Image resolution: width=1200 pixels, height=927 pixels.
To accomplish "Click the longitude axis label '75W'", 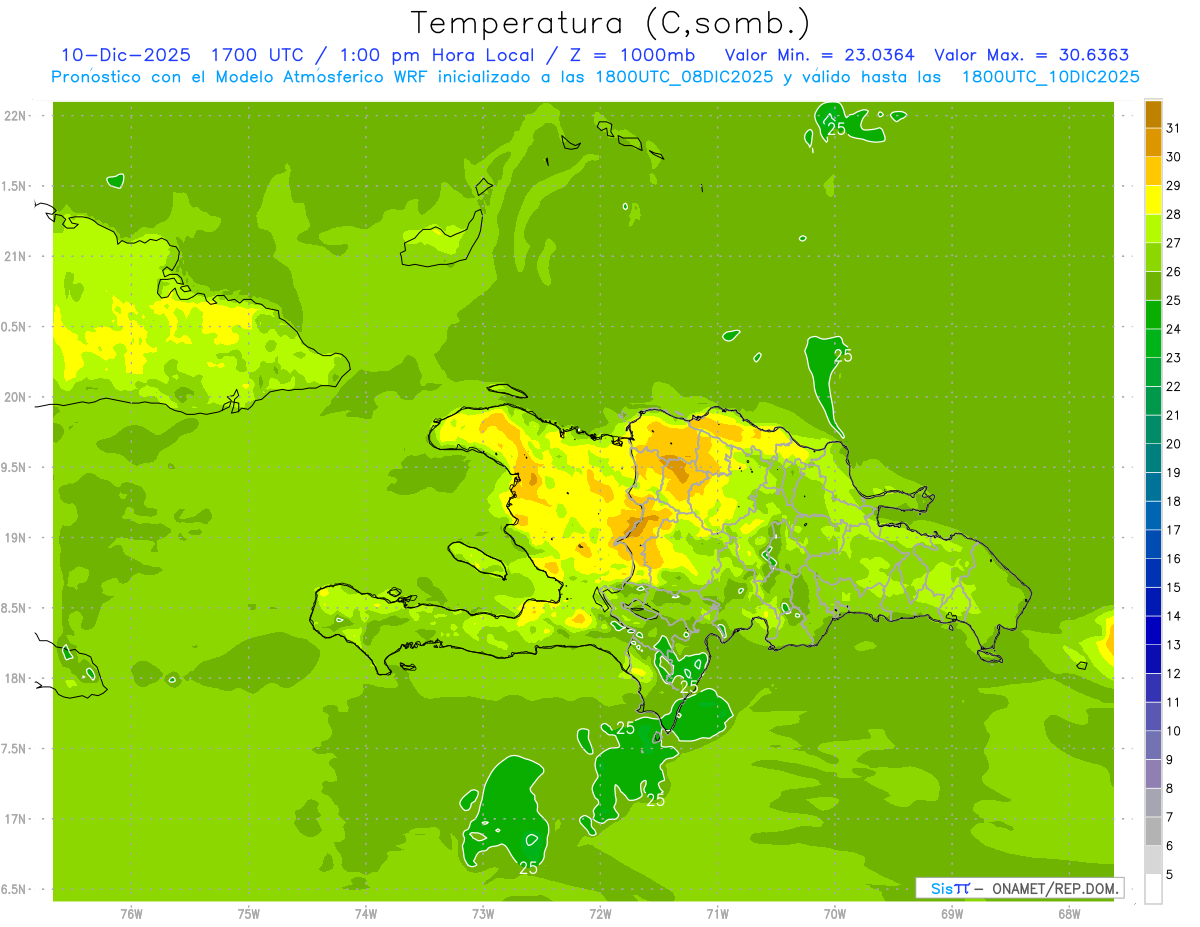I will coord(249,914).
